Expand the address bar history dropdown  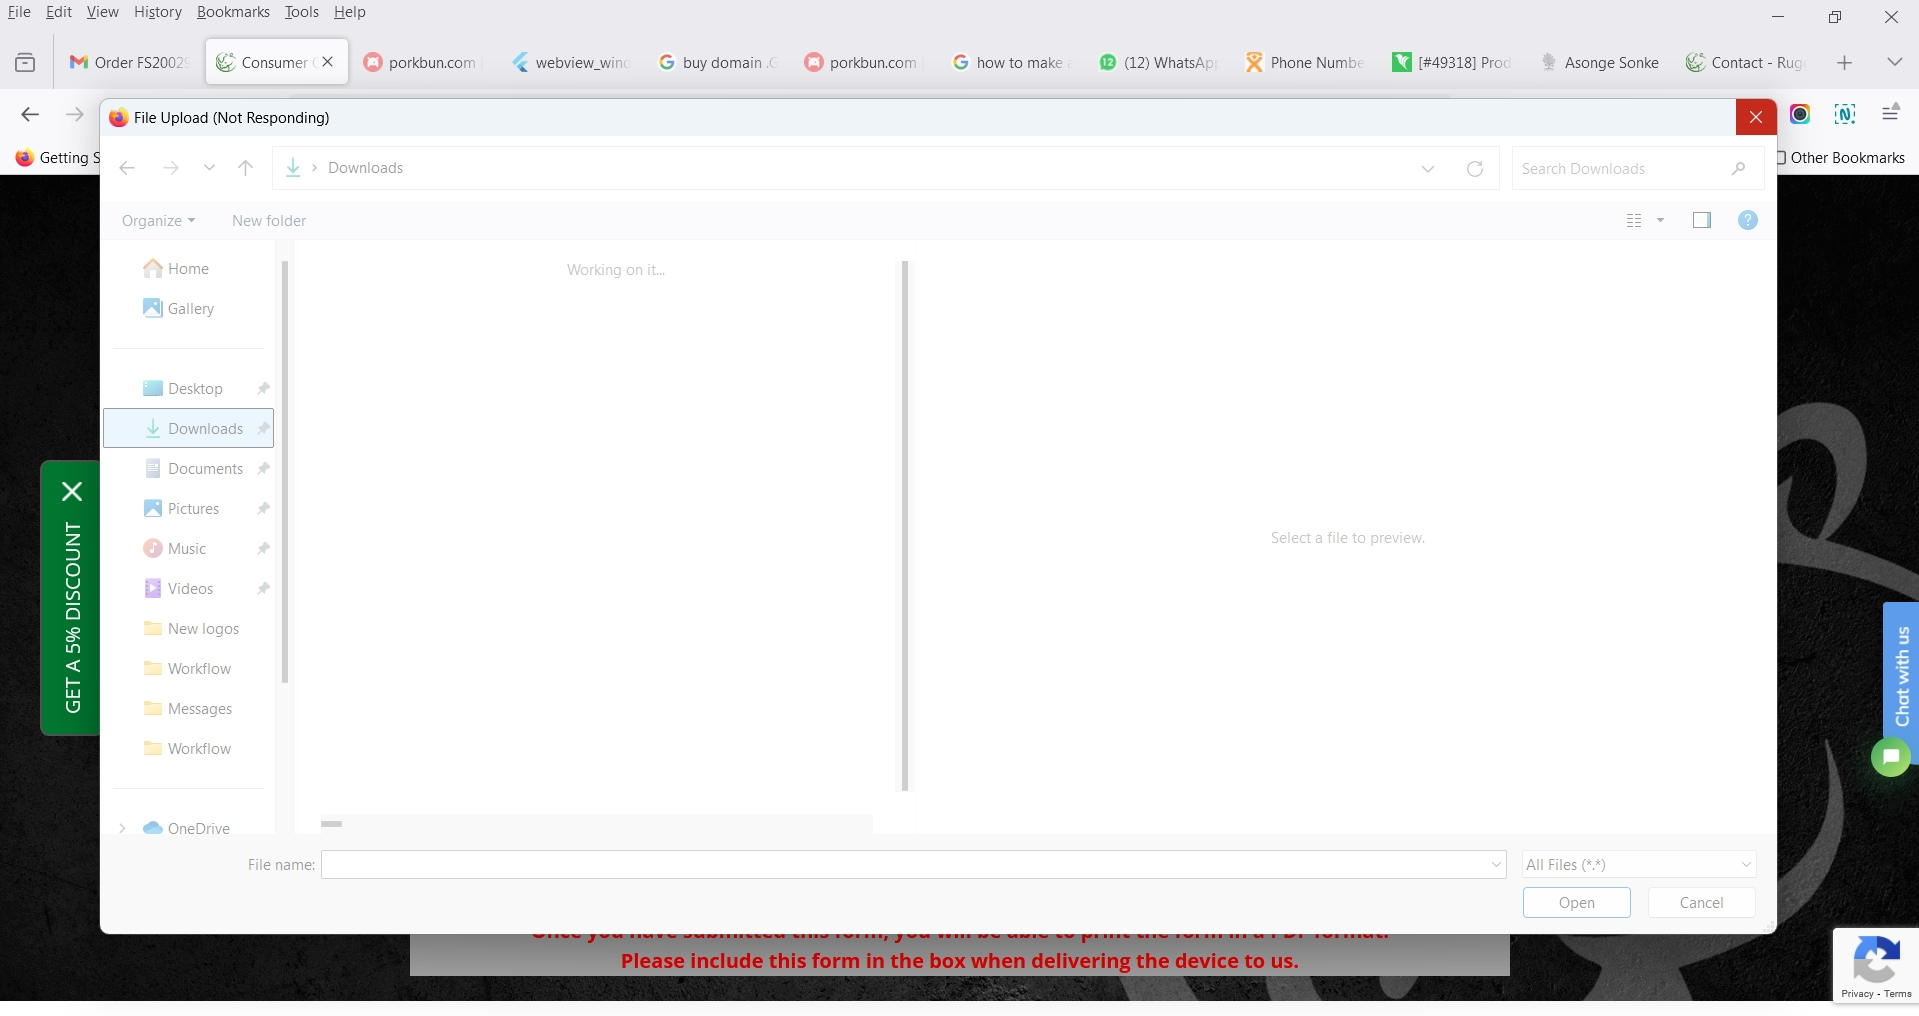[1428, 169]
